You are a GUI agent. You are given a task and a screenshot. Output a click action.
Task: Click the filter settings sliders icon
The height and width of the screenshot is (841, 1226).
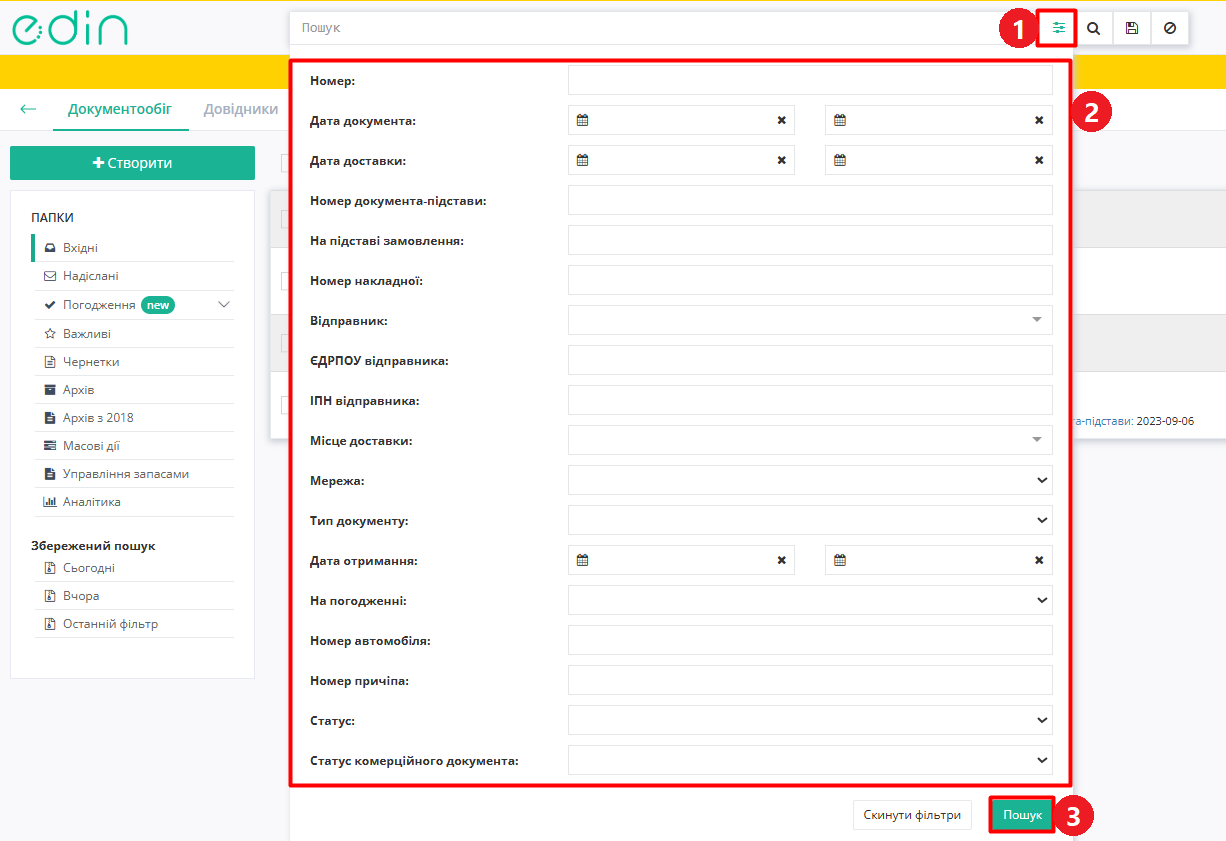(x=1057, y=29)
